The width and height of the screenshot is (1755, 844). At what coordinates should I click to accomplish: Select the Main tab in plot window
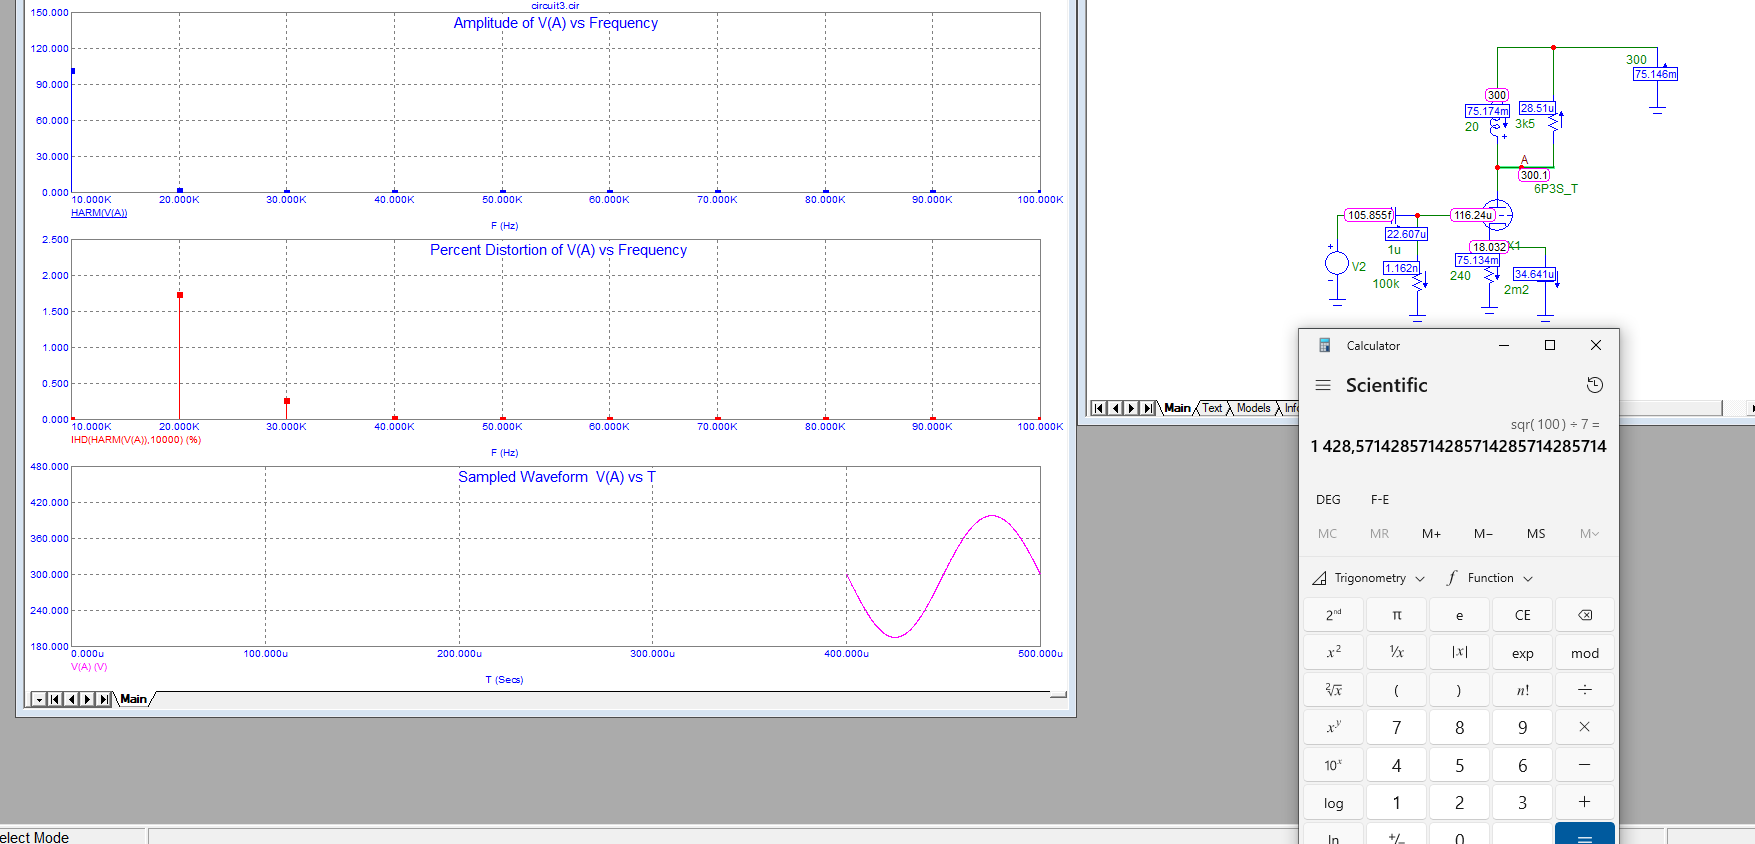pyautogui.click(x=134, y=699)
